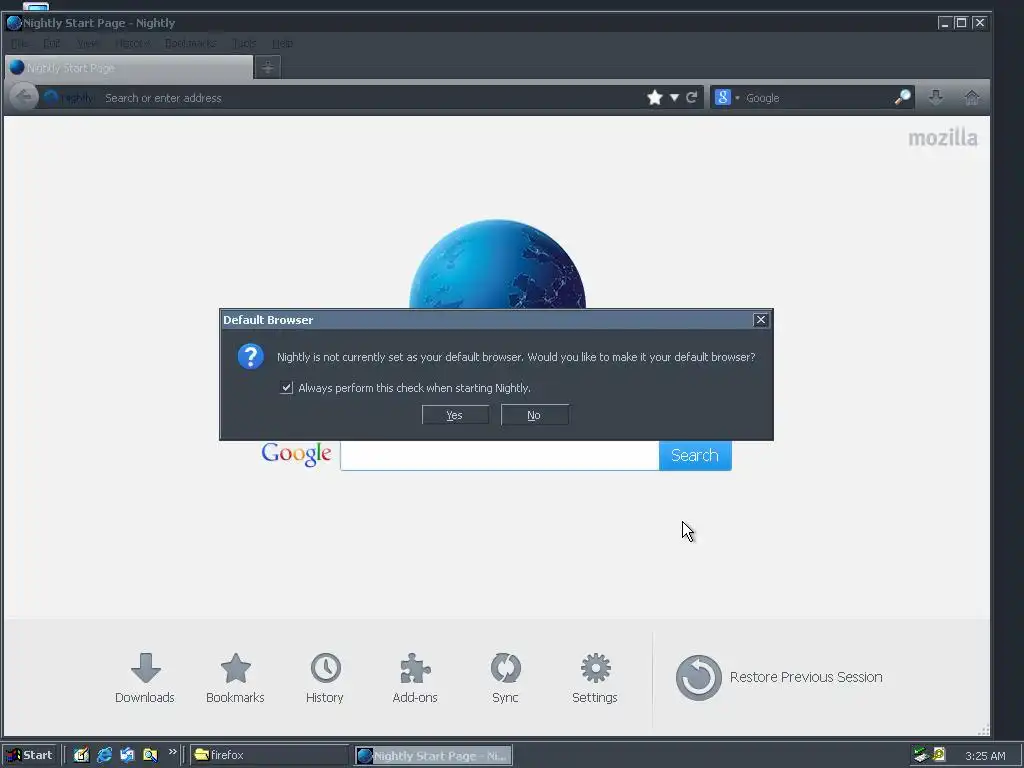
Task: Click the mozilla wordmark link
Action: click(x=943, y=138)
